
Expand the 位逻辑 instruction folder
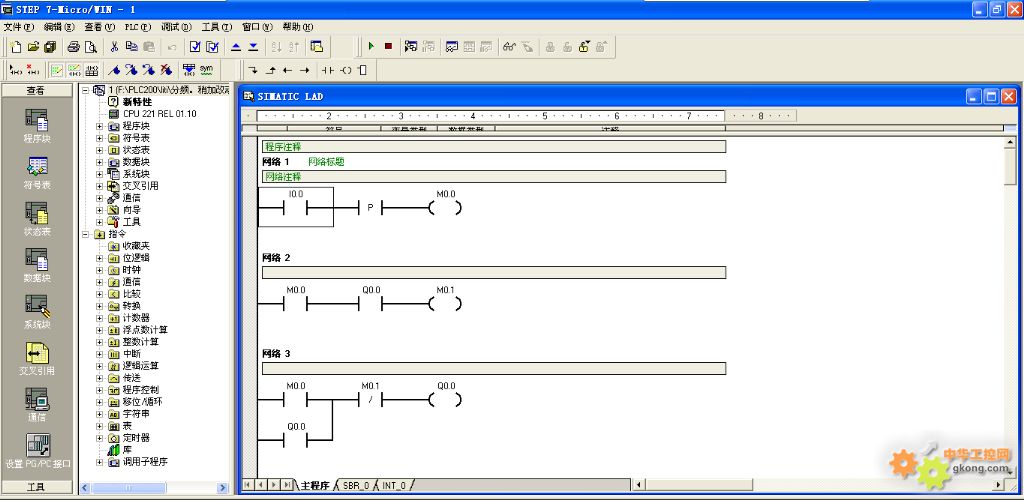coord(100,258)
